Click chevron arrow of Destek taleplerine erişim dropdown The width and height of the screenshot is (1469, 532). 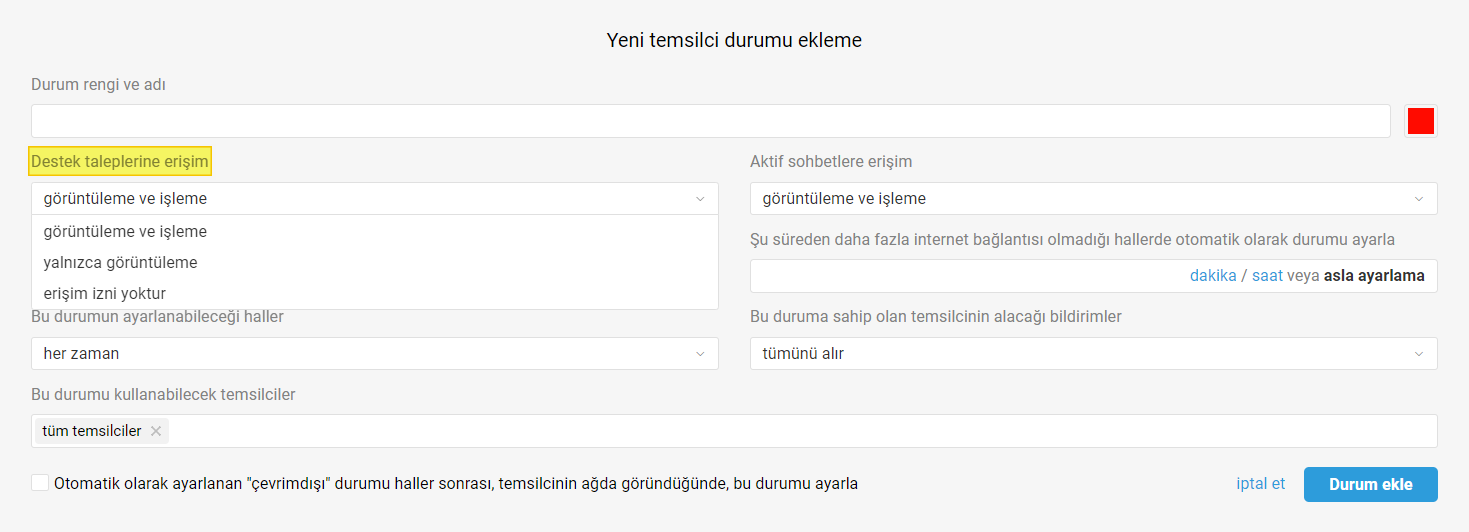click(700, 199)
